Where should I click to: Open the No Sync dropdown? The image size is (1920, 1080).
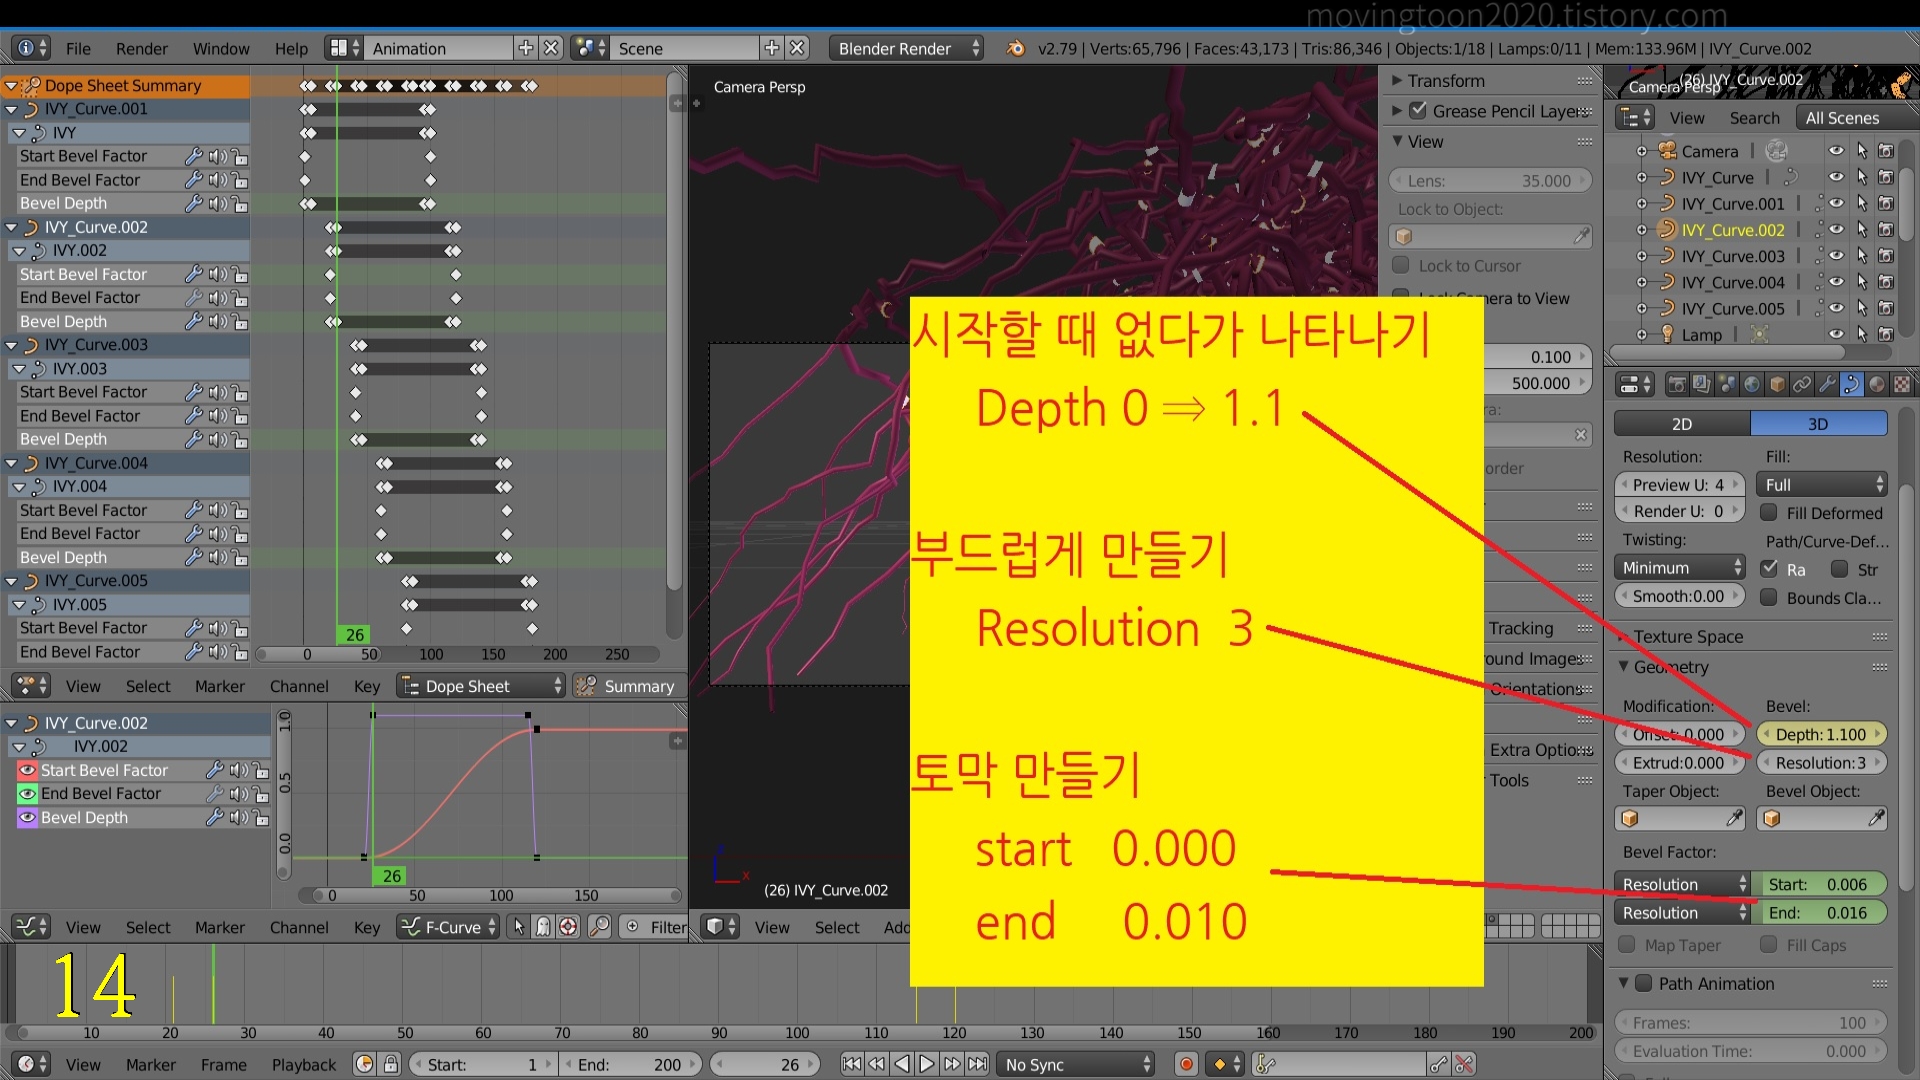[1076, 1065]
